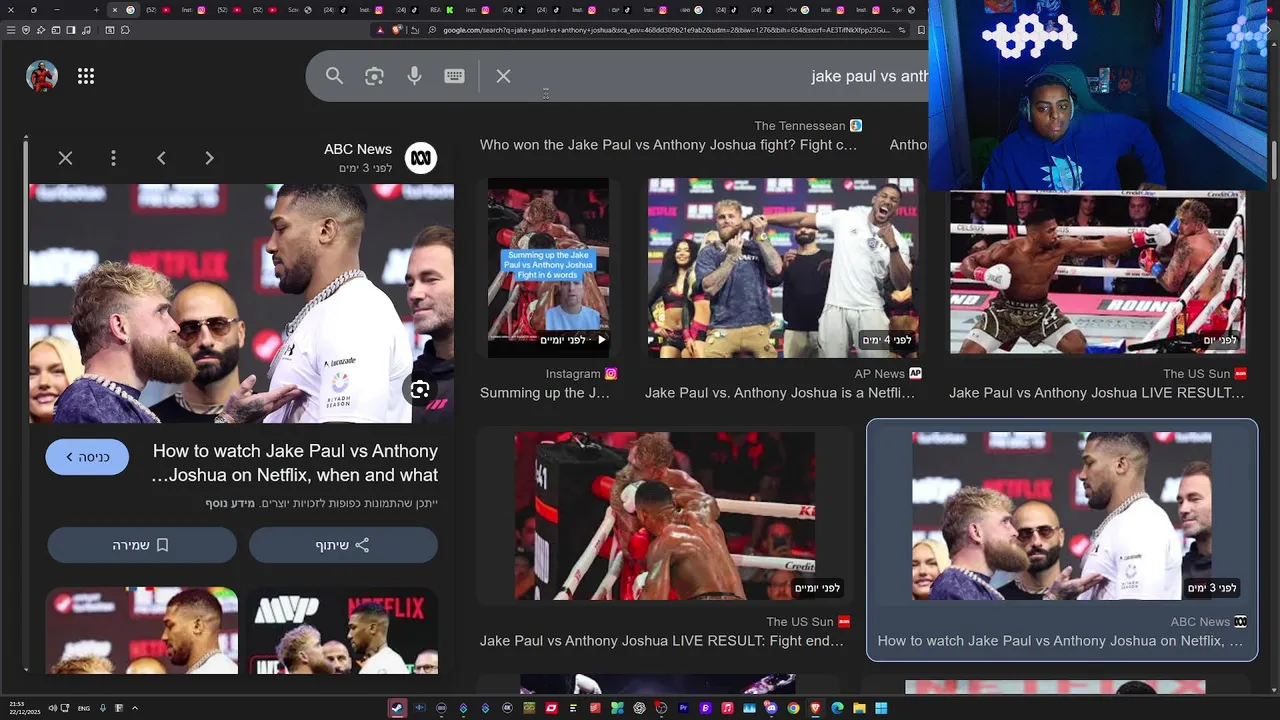The height and width of the screenshot is (720, 1280).
Task: Click the address bar URL google.com/search
Action: click(x=665, y=30)
